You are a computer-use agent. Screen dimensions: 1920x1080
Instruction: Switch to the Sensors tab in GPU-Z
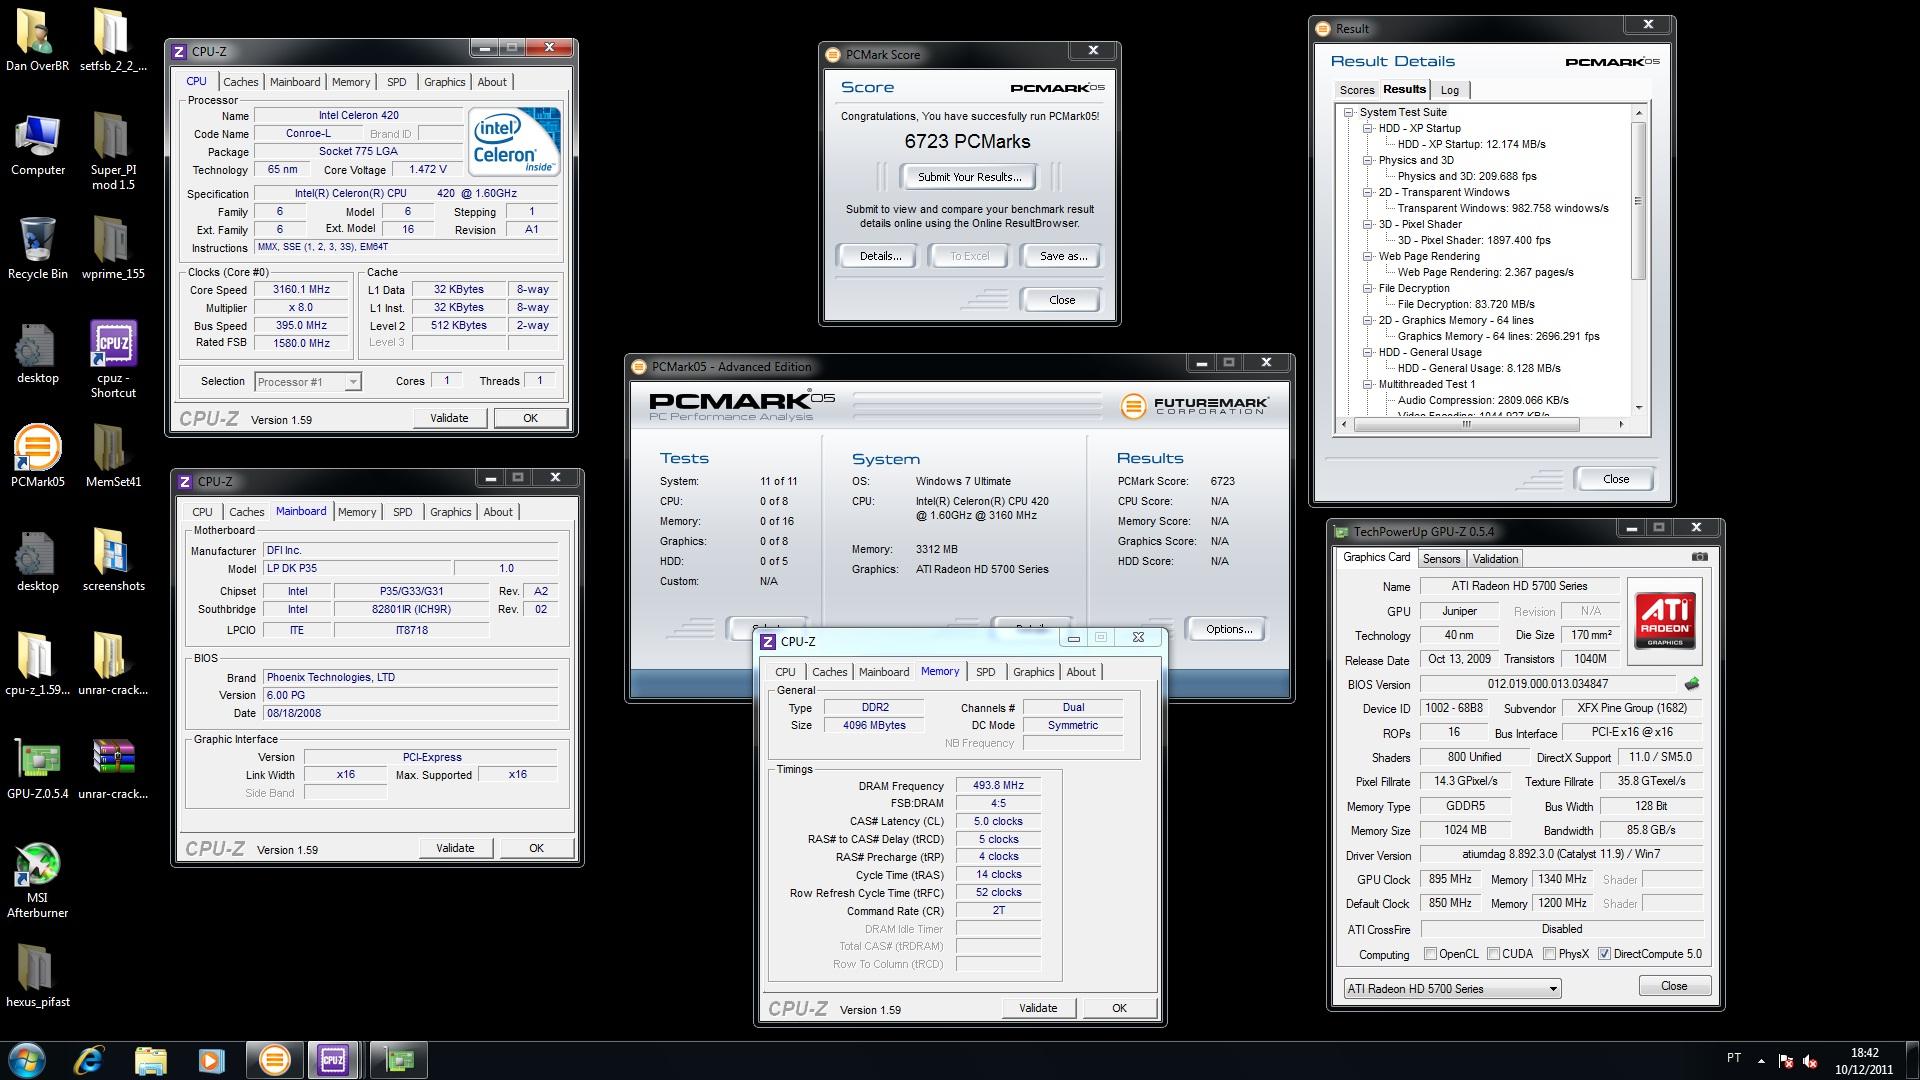click(1441, 559)
